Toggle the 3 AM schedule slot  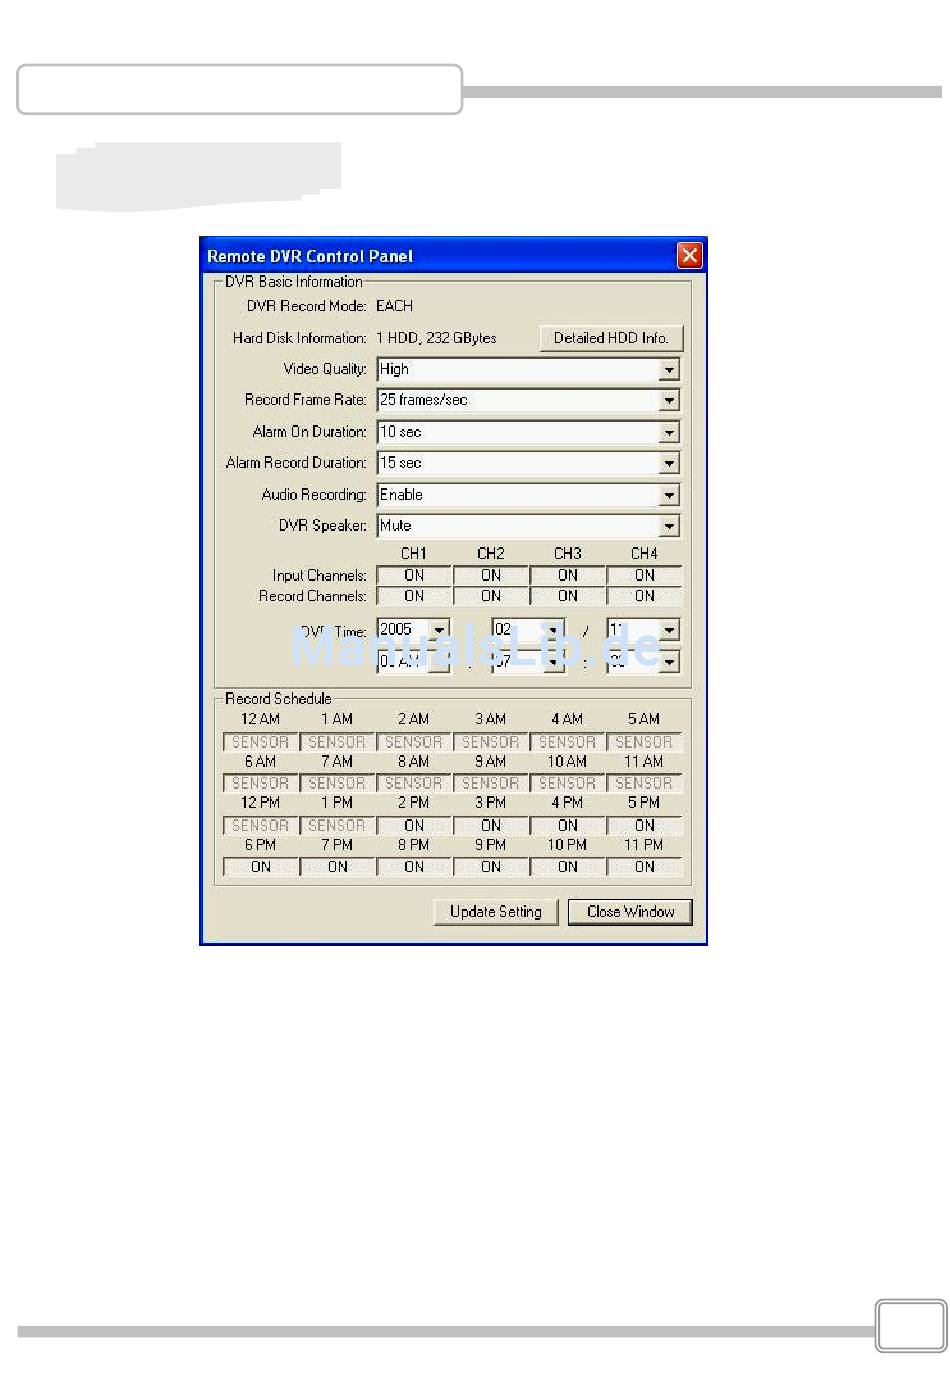click(491, 742)
